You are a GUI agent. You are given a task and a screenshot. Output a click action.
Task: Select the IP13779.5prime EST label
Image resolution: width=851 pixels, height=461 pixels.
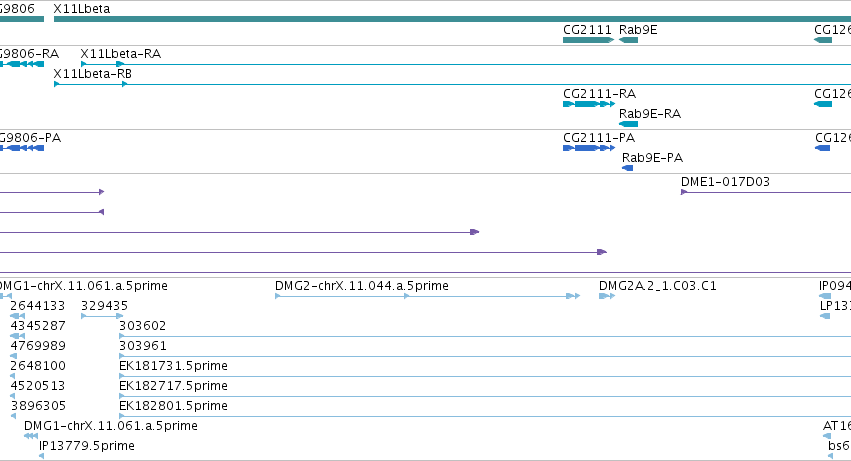[x=86, y=446]
